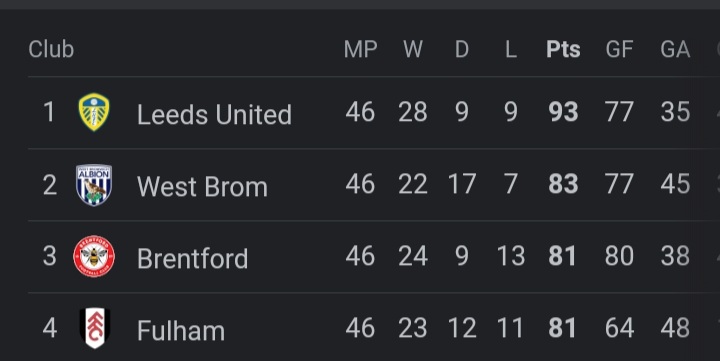The height and width of the screenshot is (361, 720).
Task: Click the Fulham club crest
Action: (x=94, y=328)
